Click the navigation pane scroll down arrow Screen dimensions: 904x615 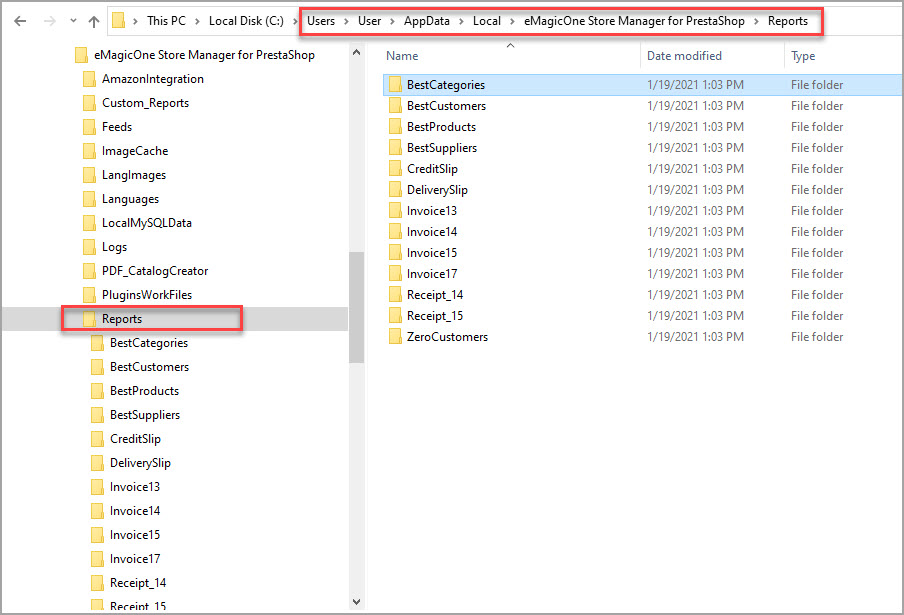[356, 602]
